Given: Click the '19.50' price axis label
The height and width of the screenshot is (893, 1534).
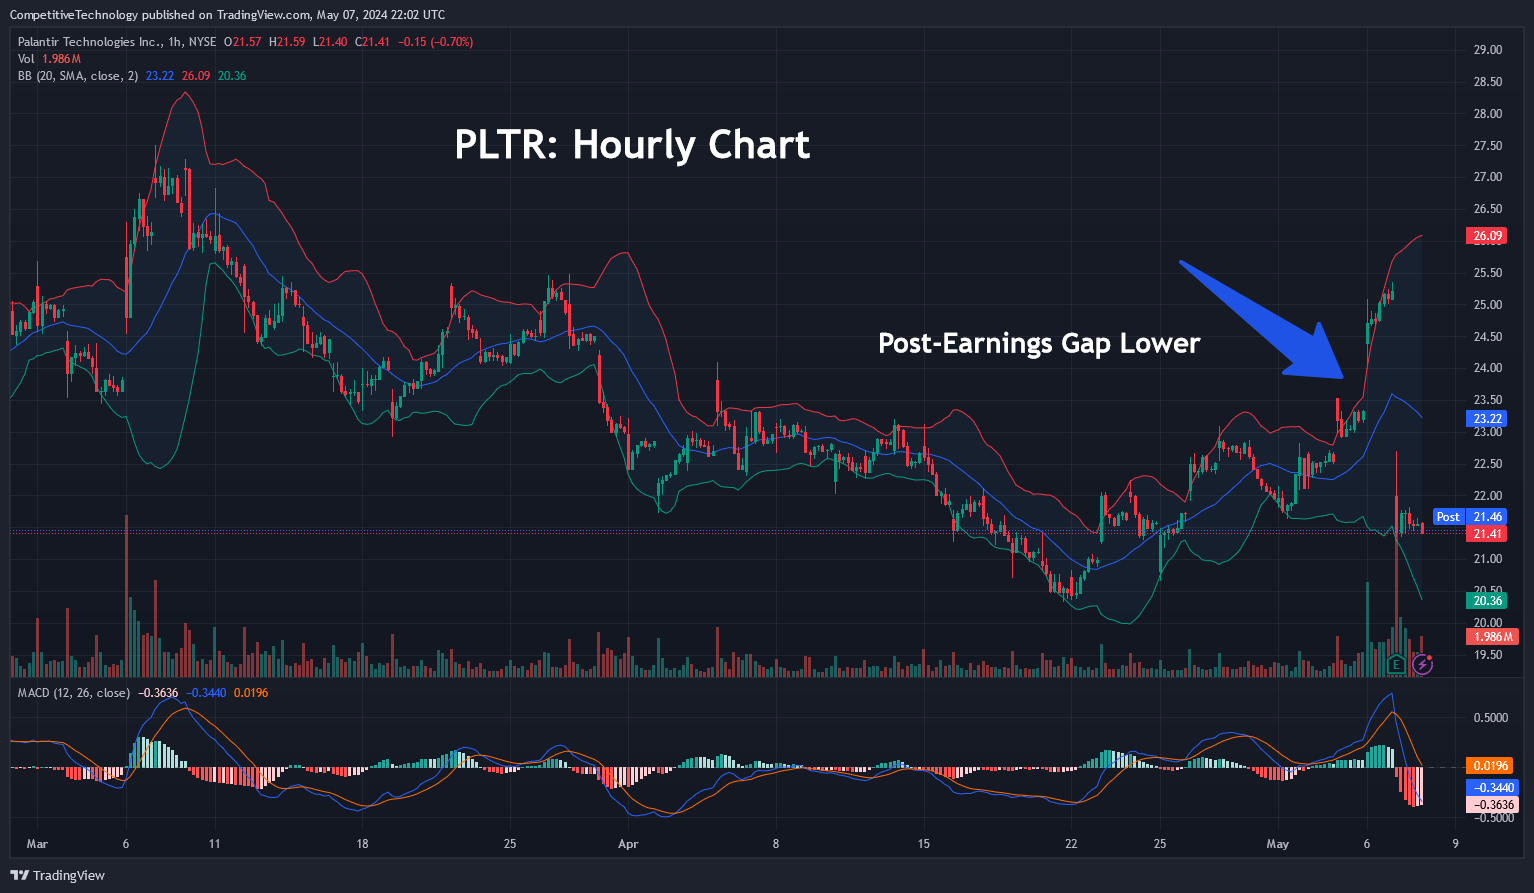Looking at the screenshot, I should tap(1488, 655).
